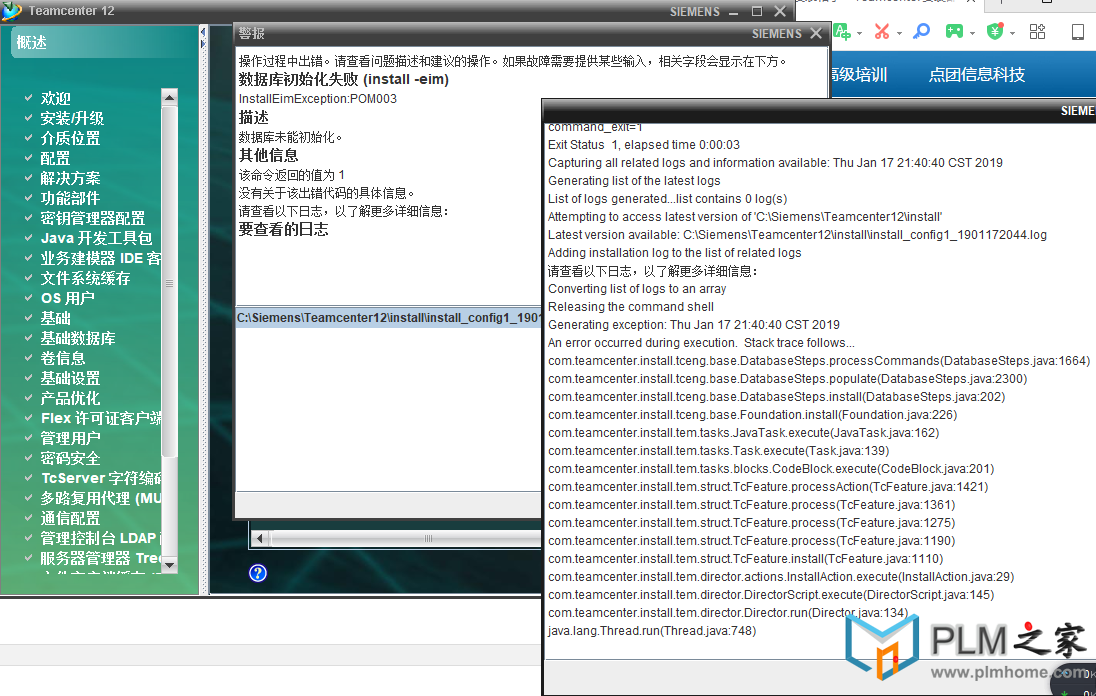Select the 安装/升级 step
This screenshot has height=696, width=1096.
pyautogui.click(x=72, y=118)
